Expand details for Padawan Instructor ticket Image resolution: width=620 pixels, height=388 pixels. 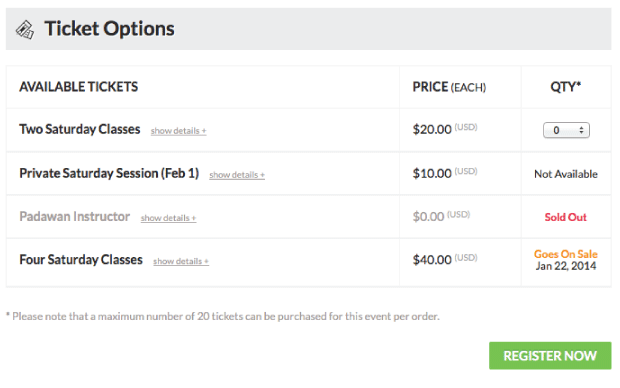(168, 218)
